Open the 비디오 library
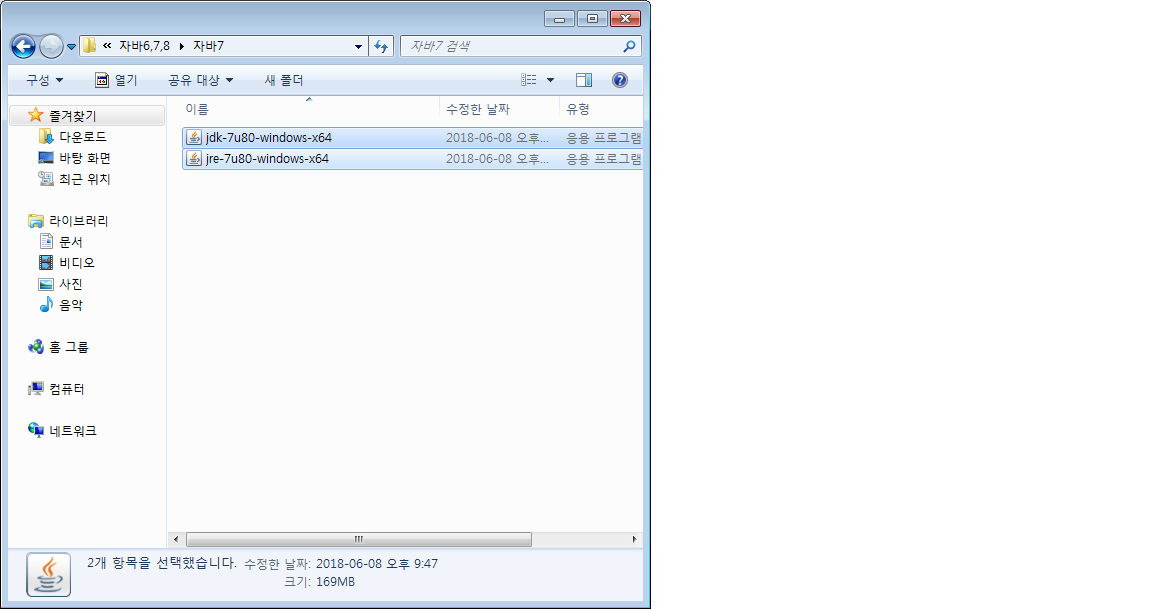The image size is (1152, 609). [76, 262]
